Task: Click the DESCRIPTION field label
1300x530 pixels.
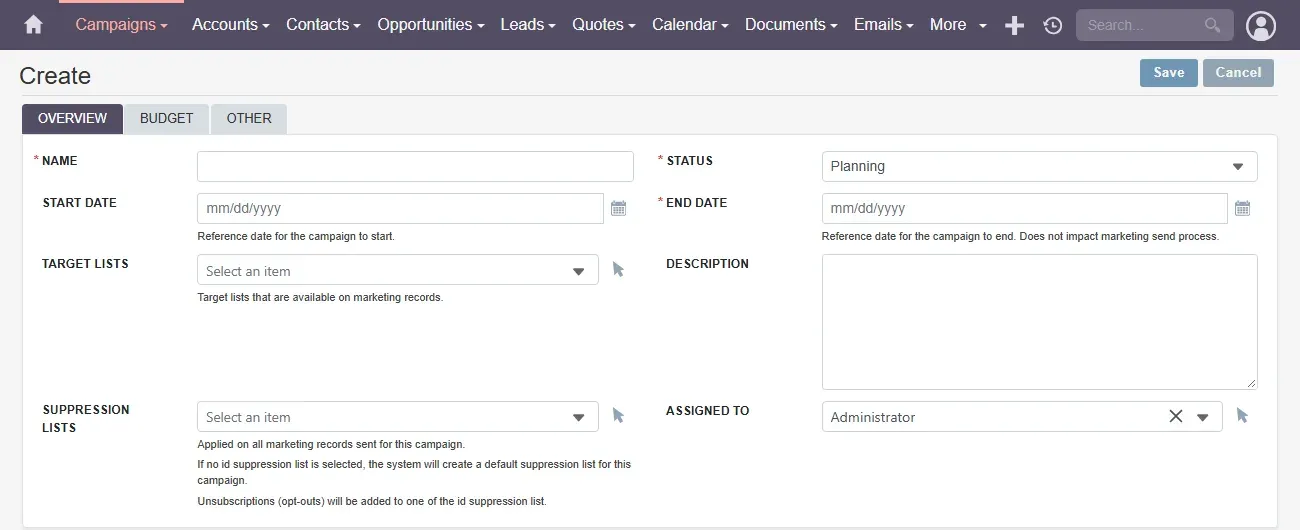Action: [707, 264]
